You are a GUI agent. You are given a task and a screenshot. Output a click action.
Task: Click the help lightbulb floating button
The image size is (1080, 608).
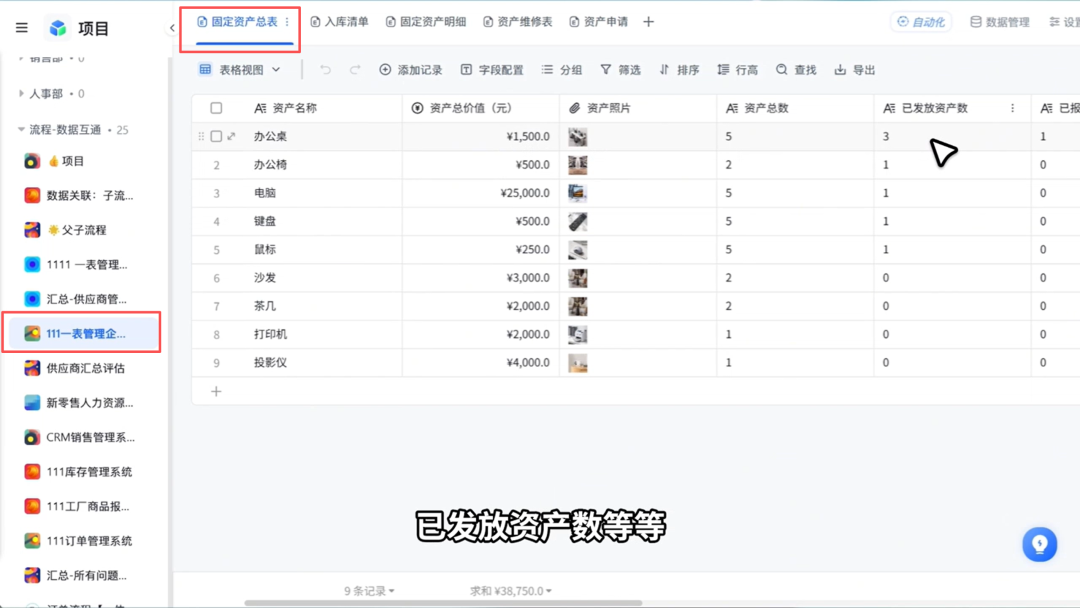point(1039,544)
